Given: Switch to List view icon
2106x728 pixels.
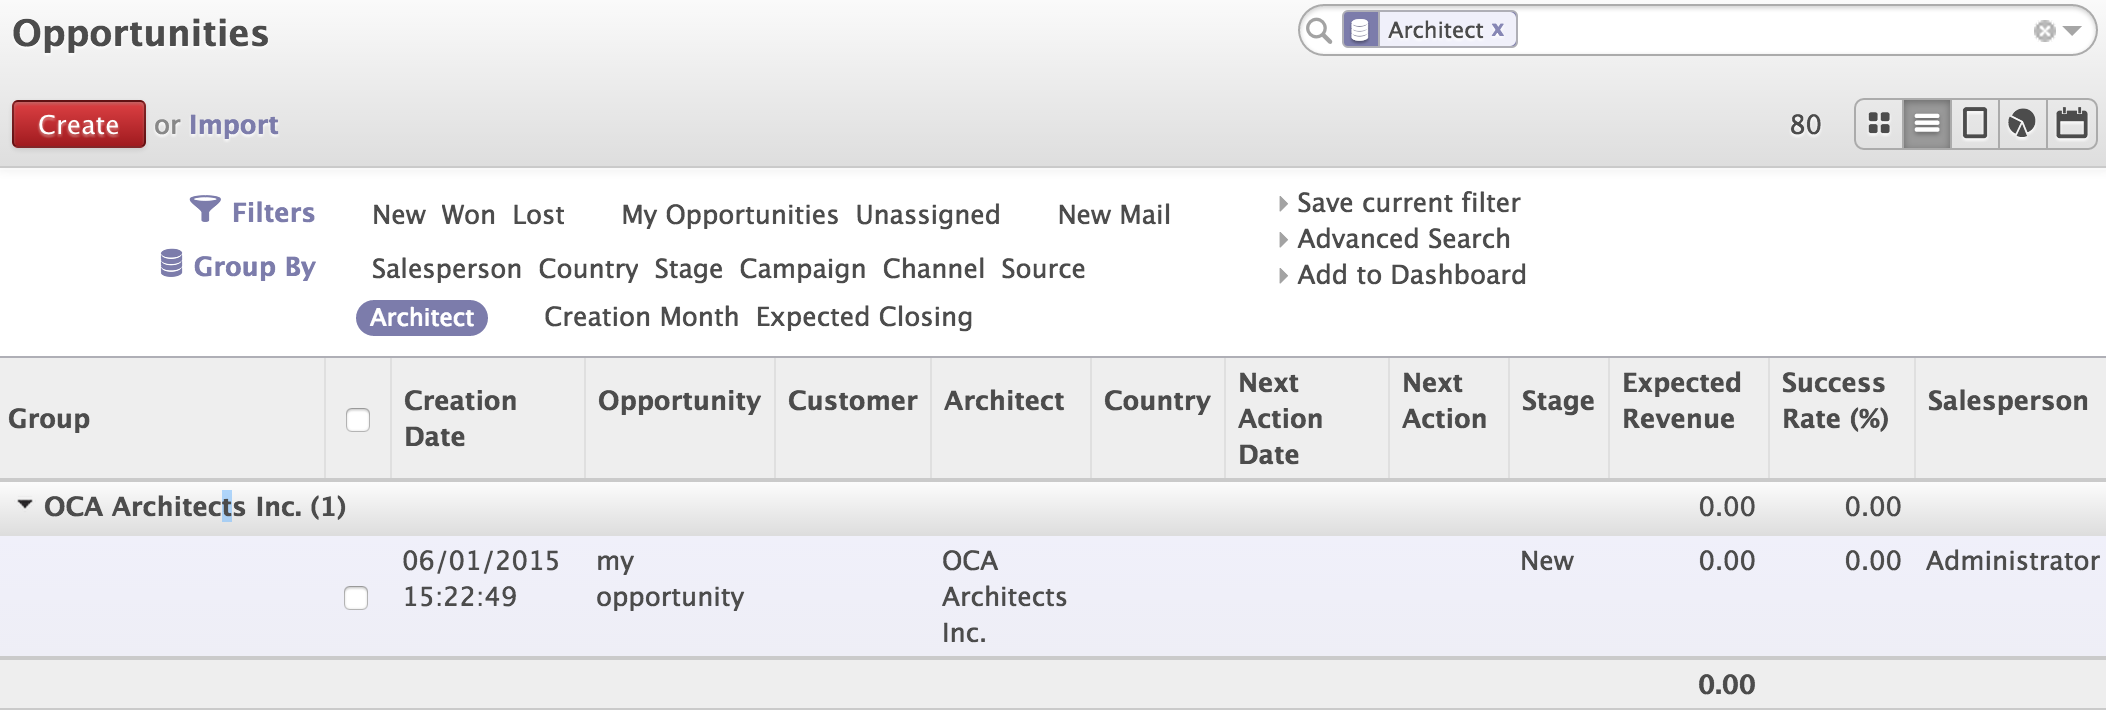Looking at the screenshot, I should (x=1927, y=124).
